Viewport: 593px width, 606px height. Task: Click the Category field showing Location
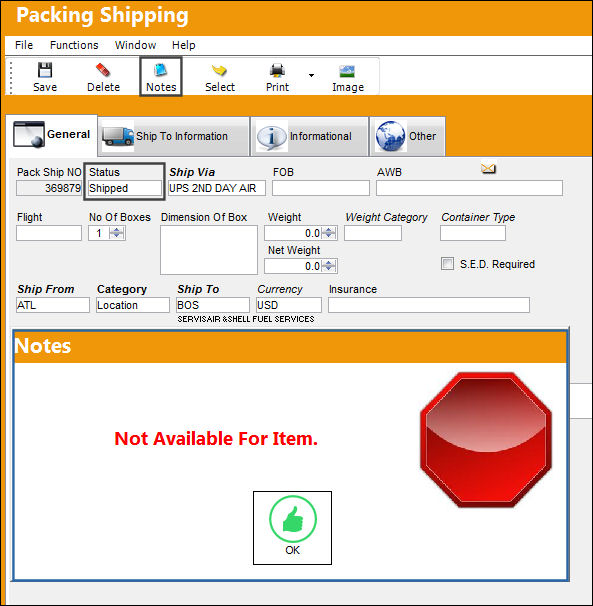coord(133,305)
